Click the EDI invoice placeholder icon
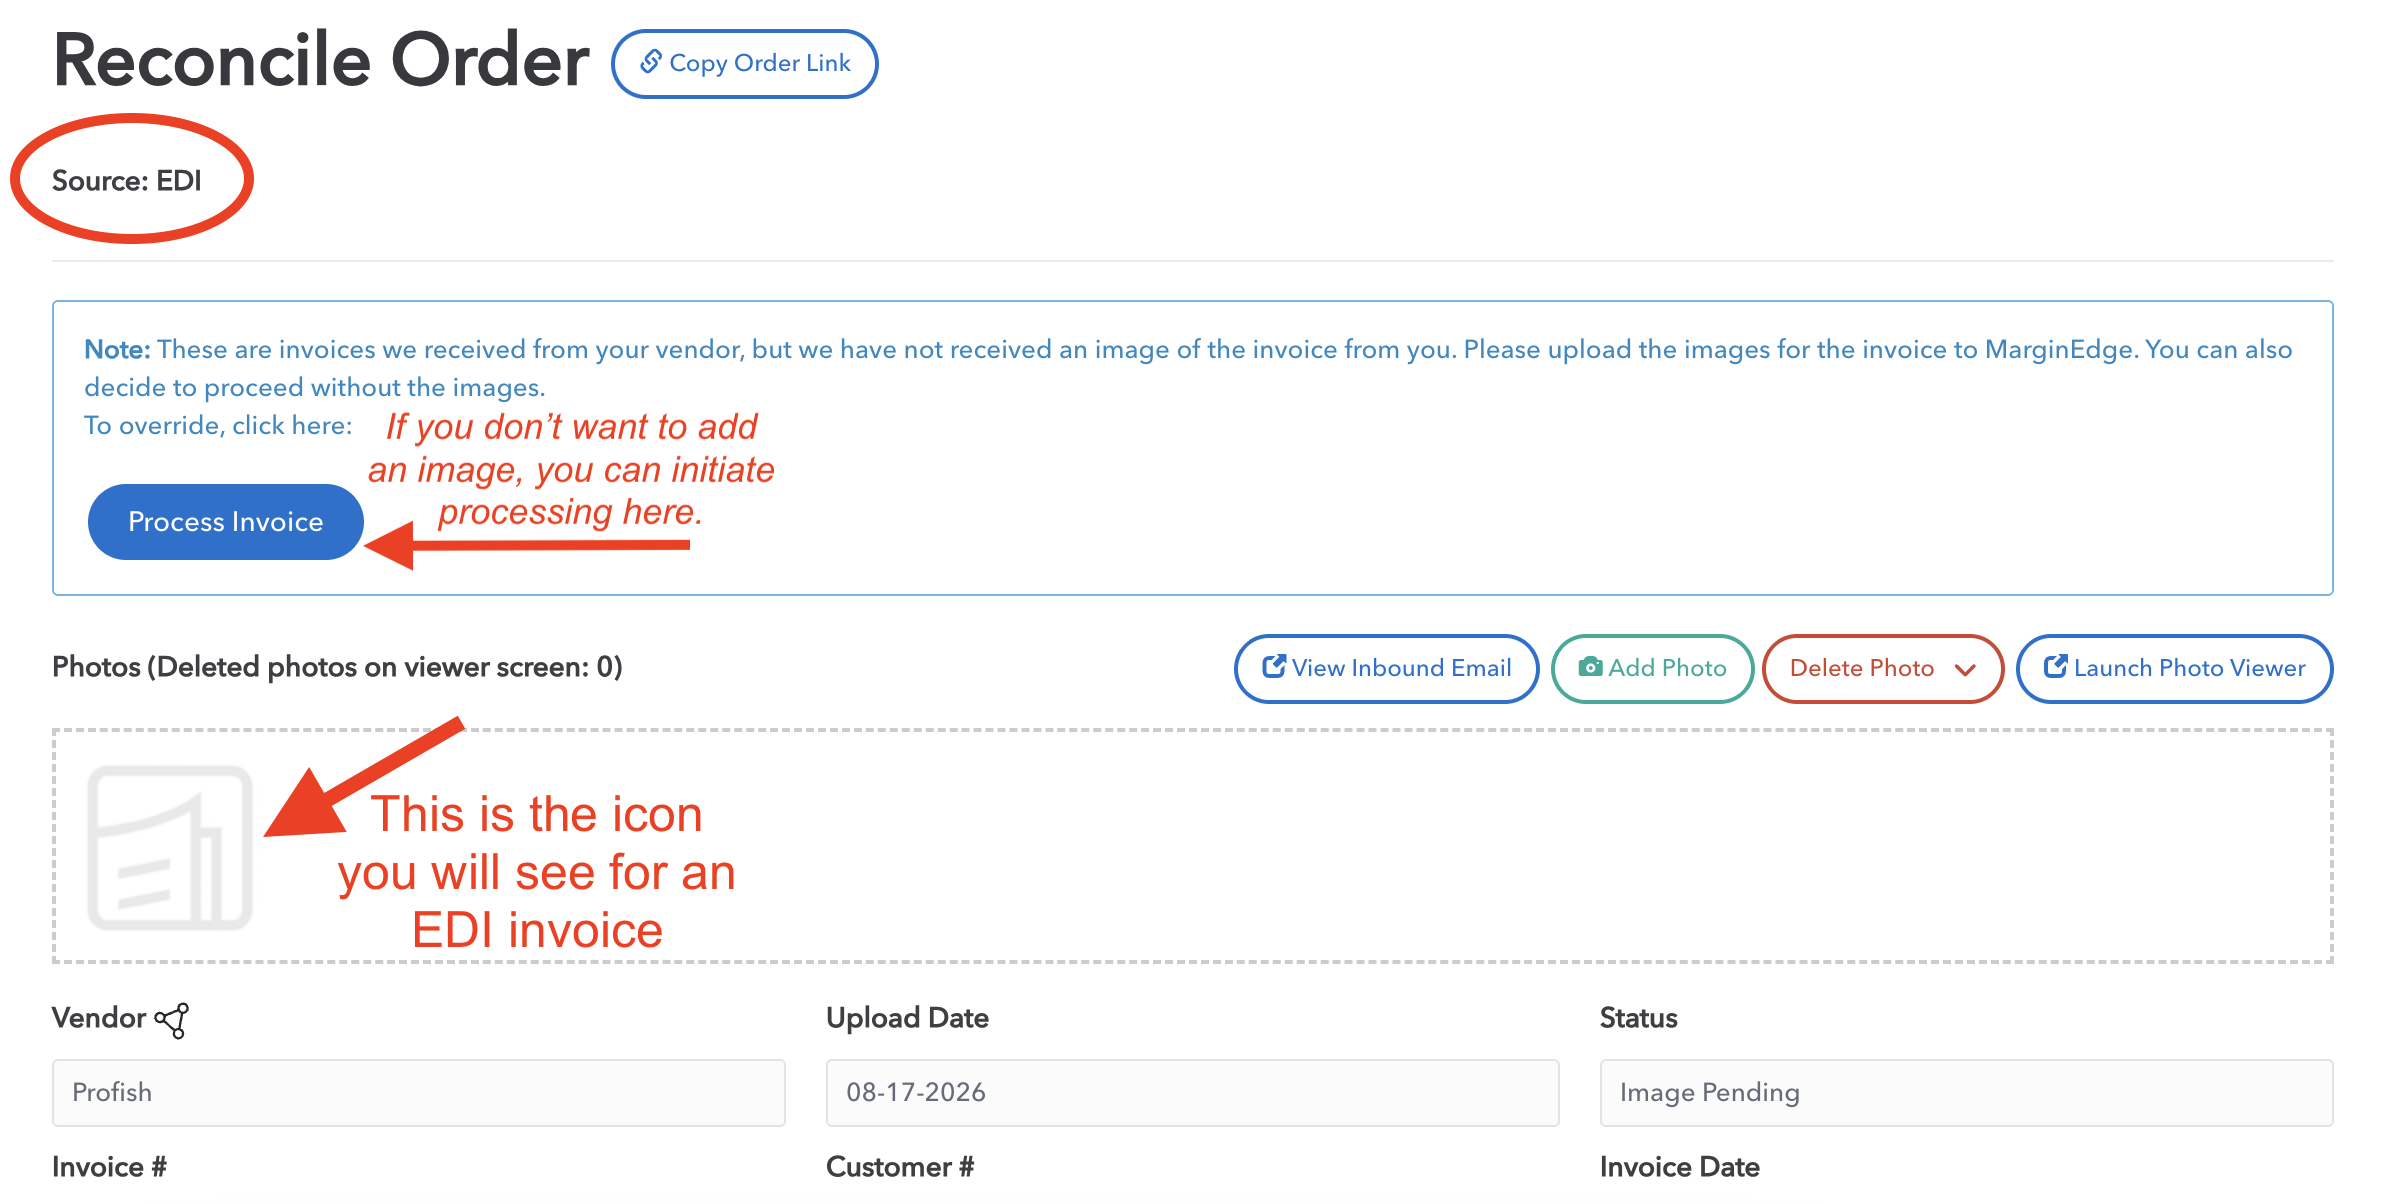 click(x=170, y=847)
